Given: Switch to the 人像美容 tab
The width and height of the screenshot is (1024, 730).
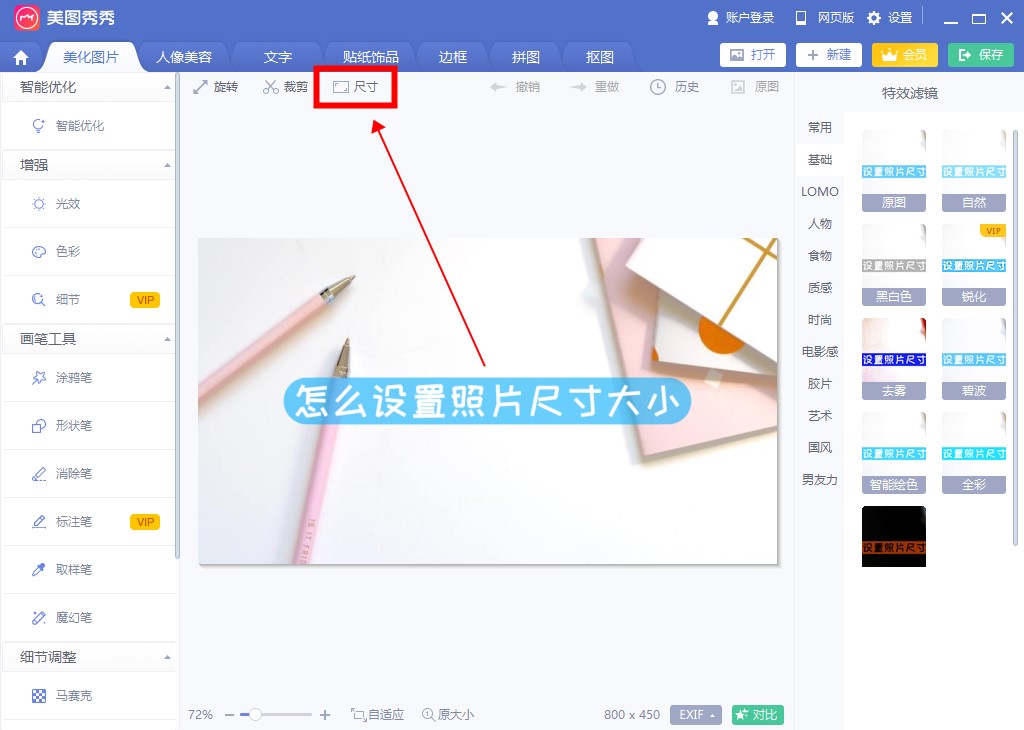Looking at the screenshot, I should click(x=184, y=57).
